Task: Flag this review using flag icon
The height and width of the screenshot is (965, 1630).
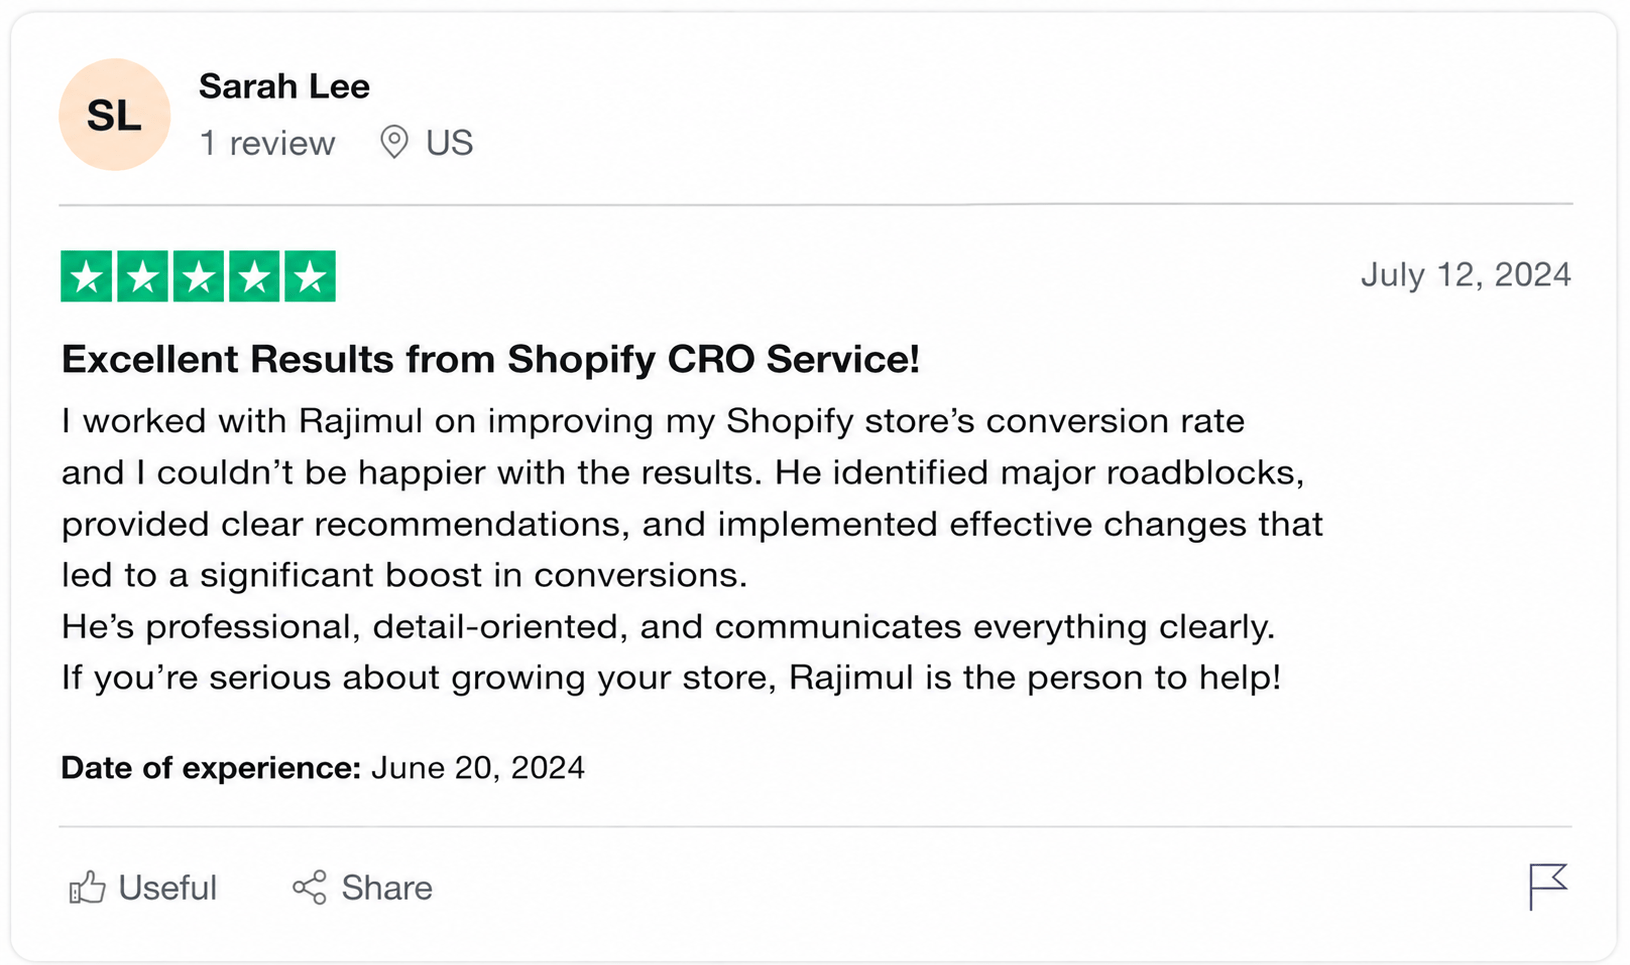Action: (1548, 886)
